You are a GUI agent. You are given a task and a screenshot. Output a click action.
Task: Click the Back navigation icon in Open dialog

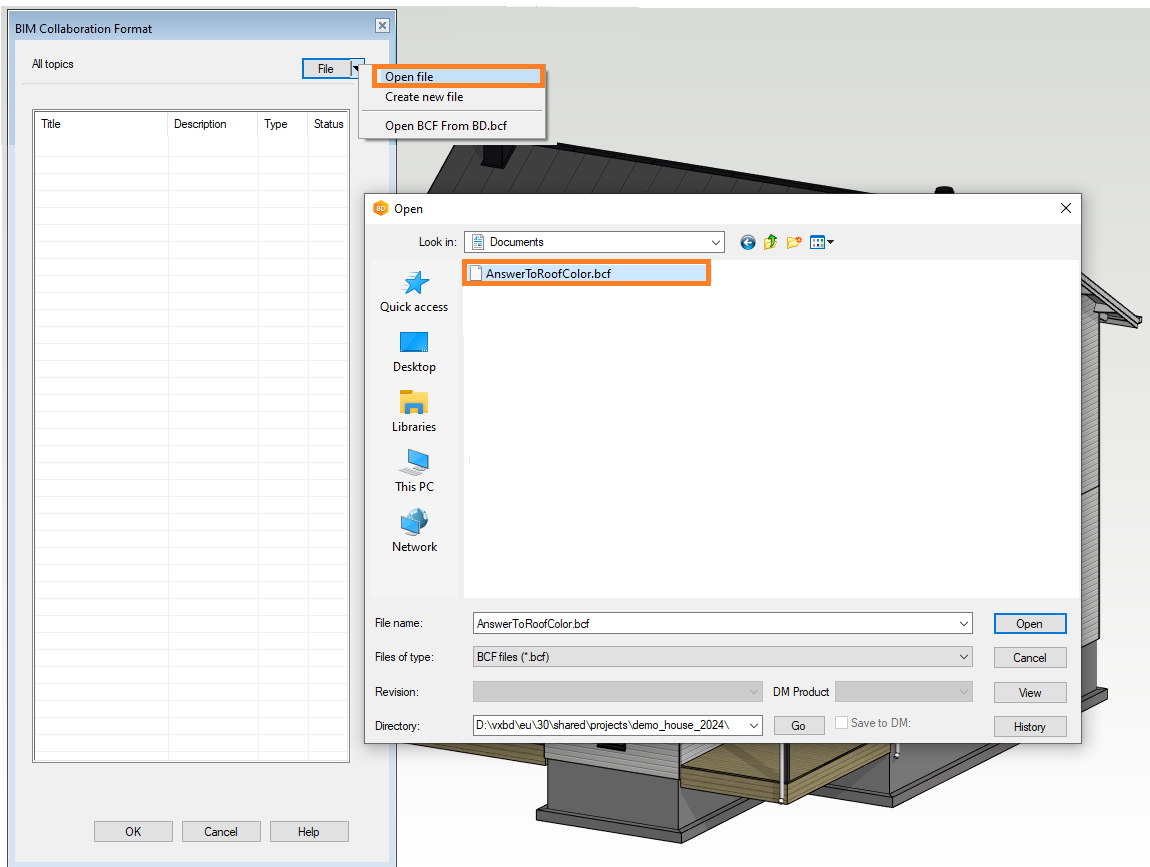(x=747, y=242)
